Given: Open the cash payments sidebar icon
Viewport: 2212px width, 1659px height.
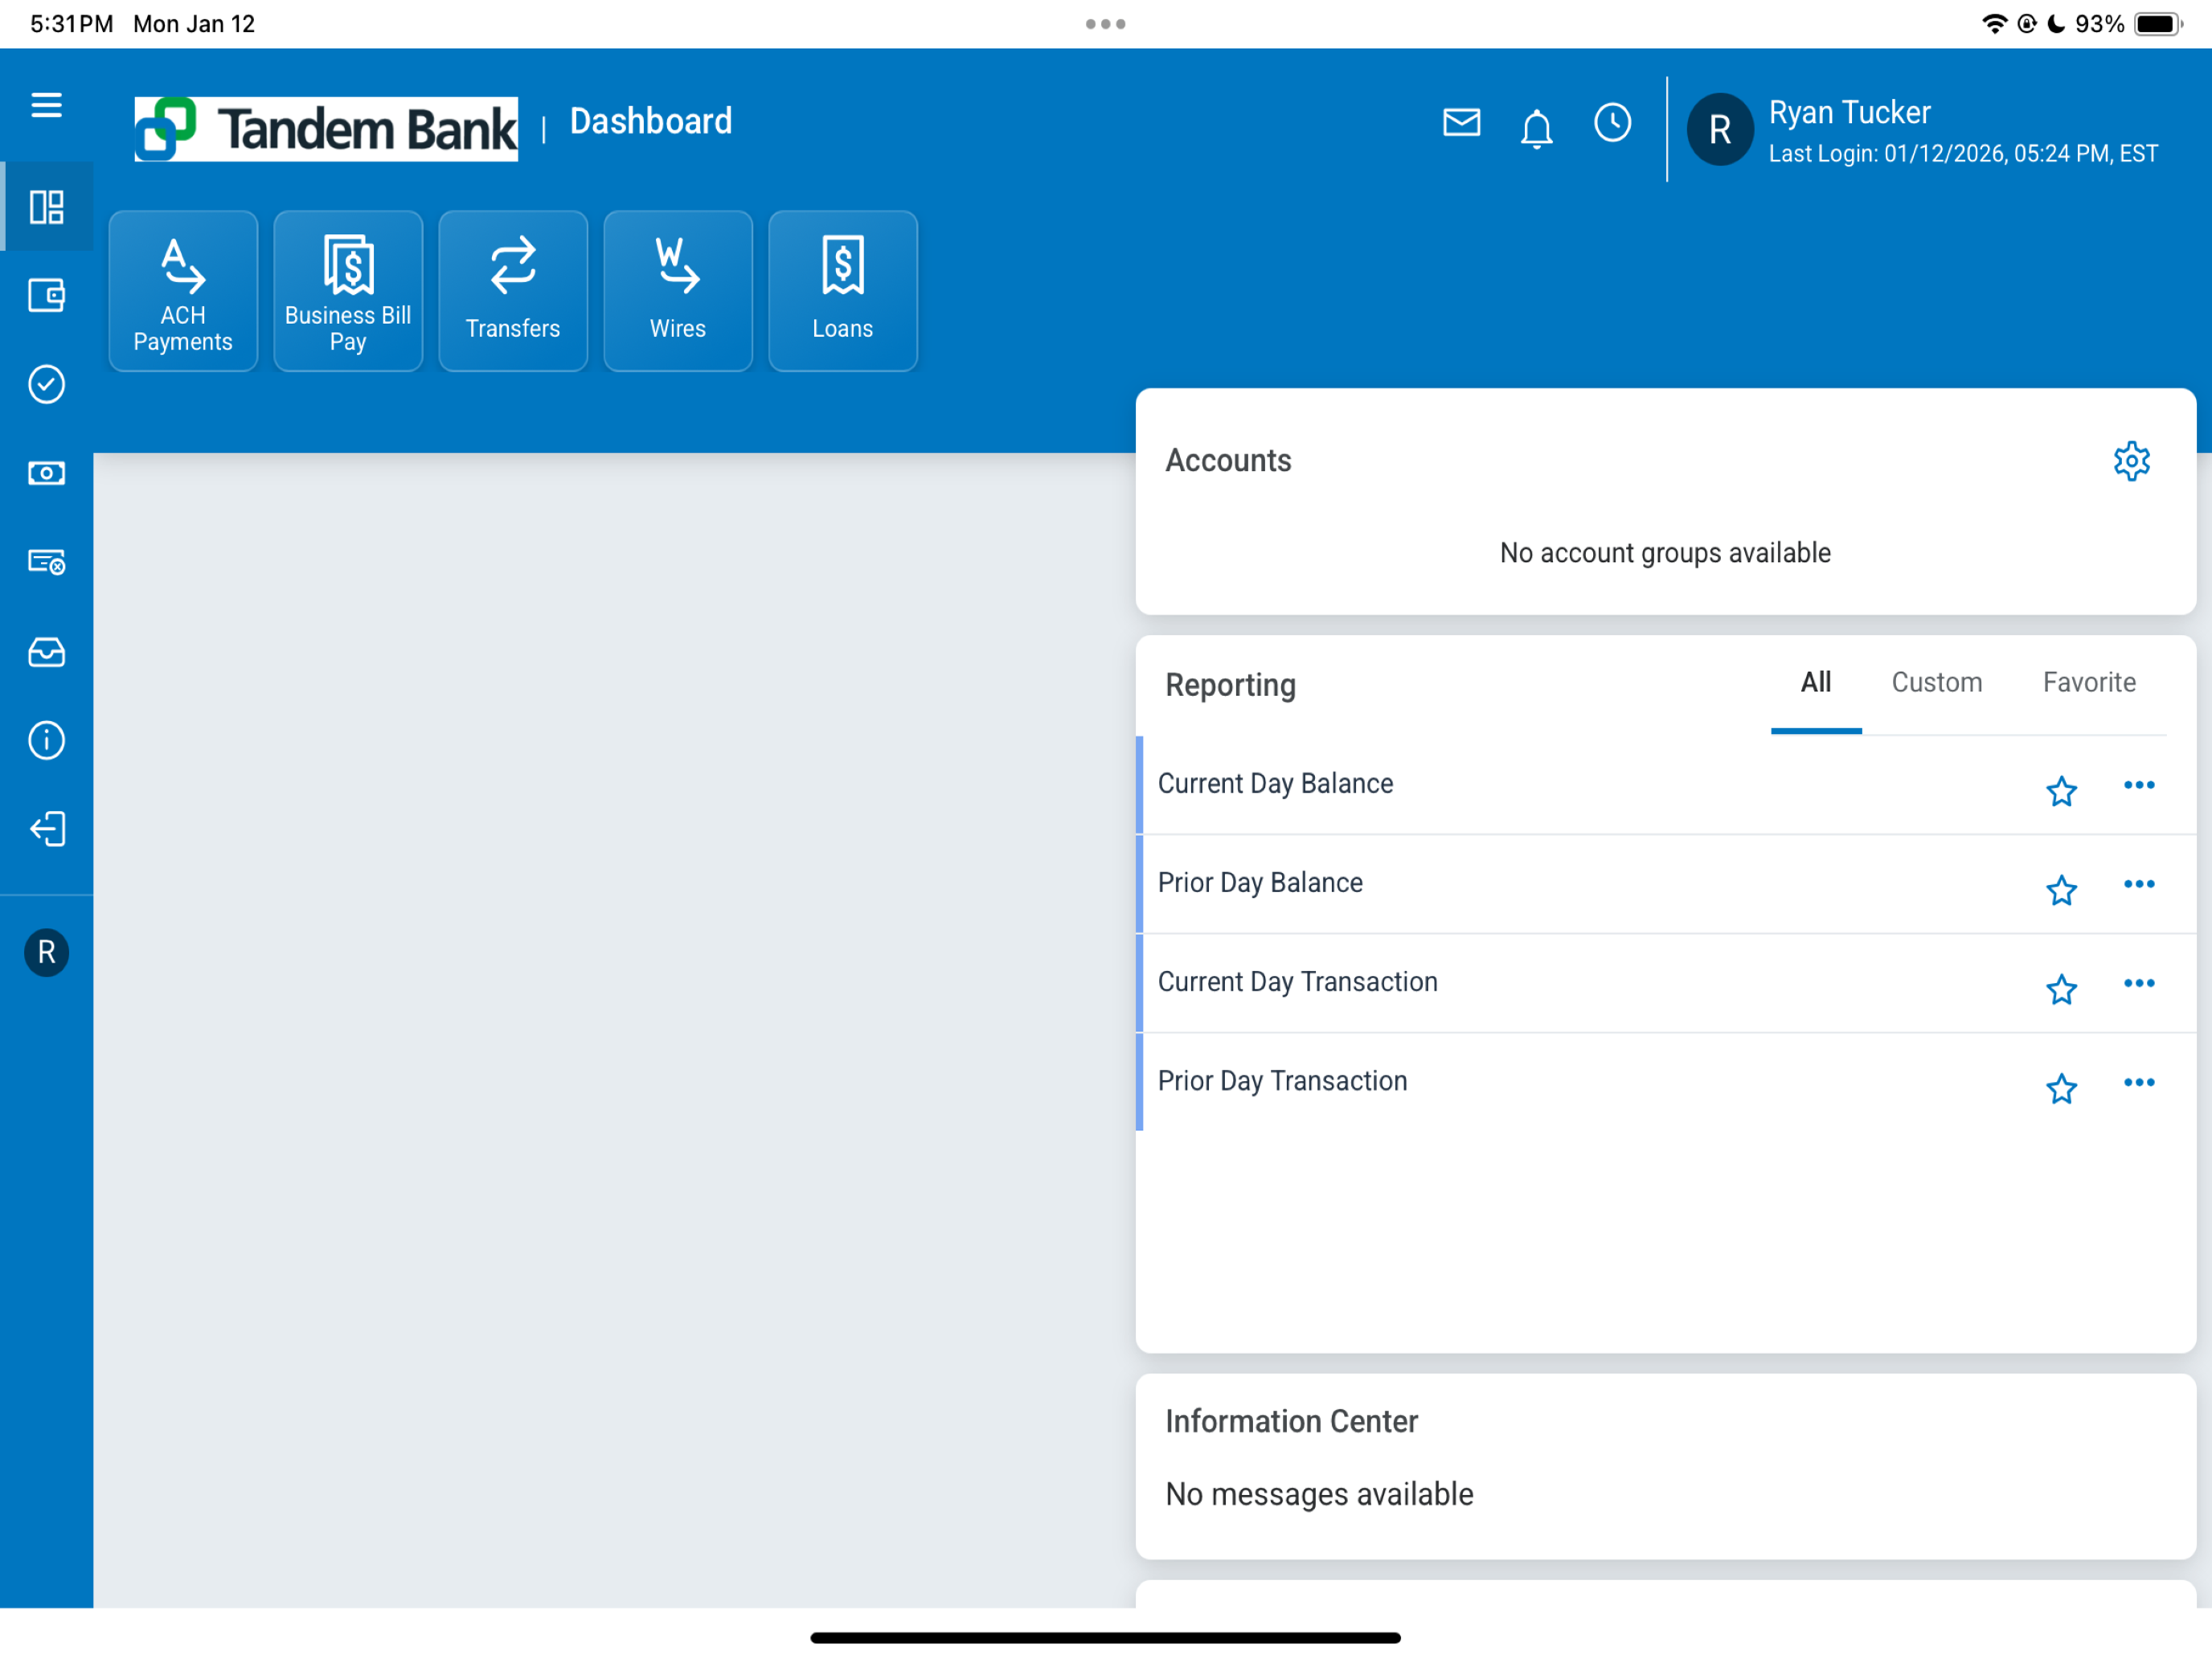Looking at the screenshot, I should point(46,473).
